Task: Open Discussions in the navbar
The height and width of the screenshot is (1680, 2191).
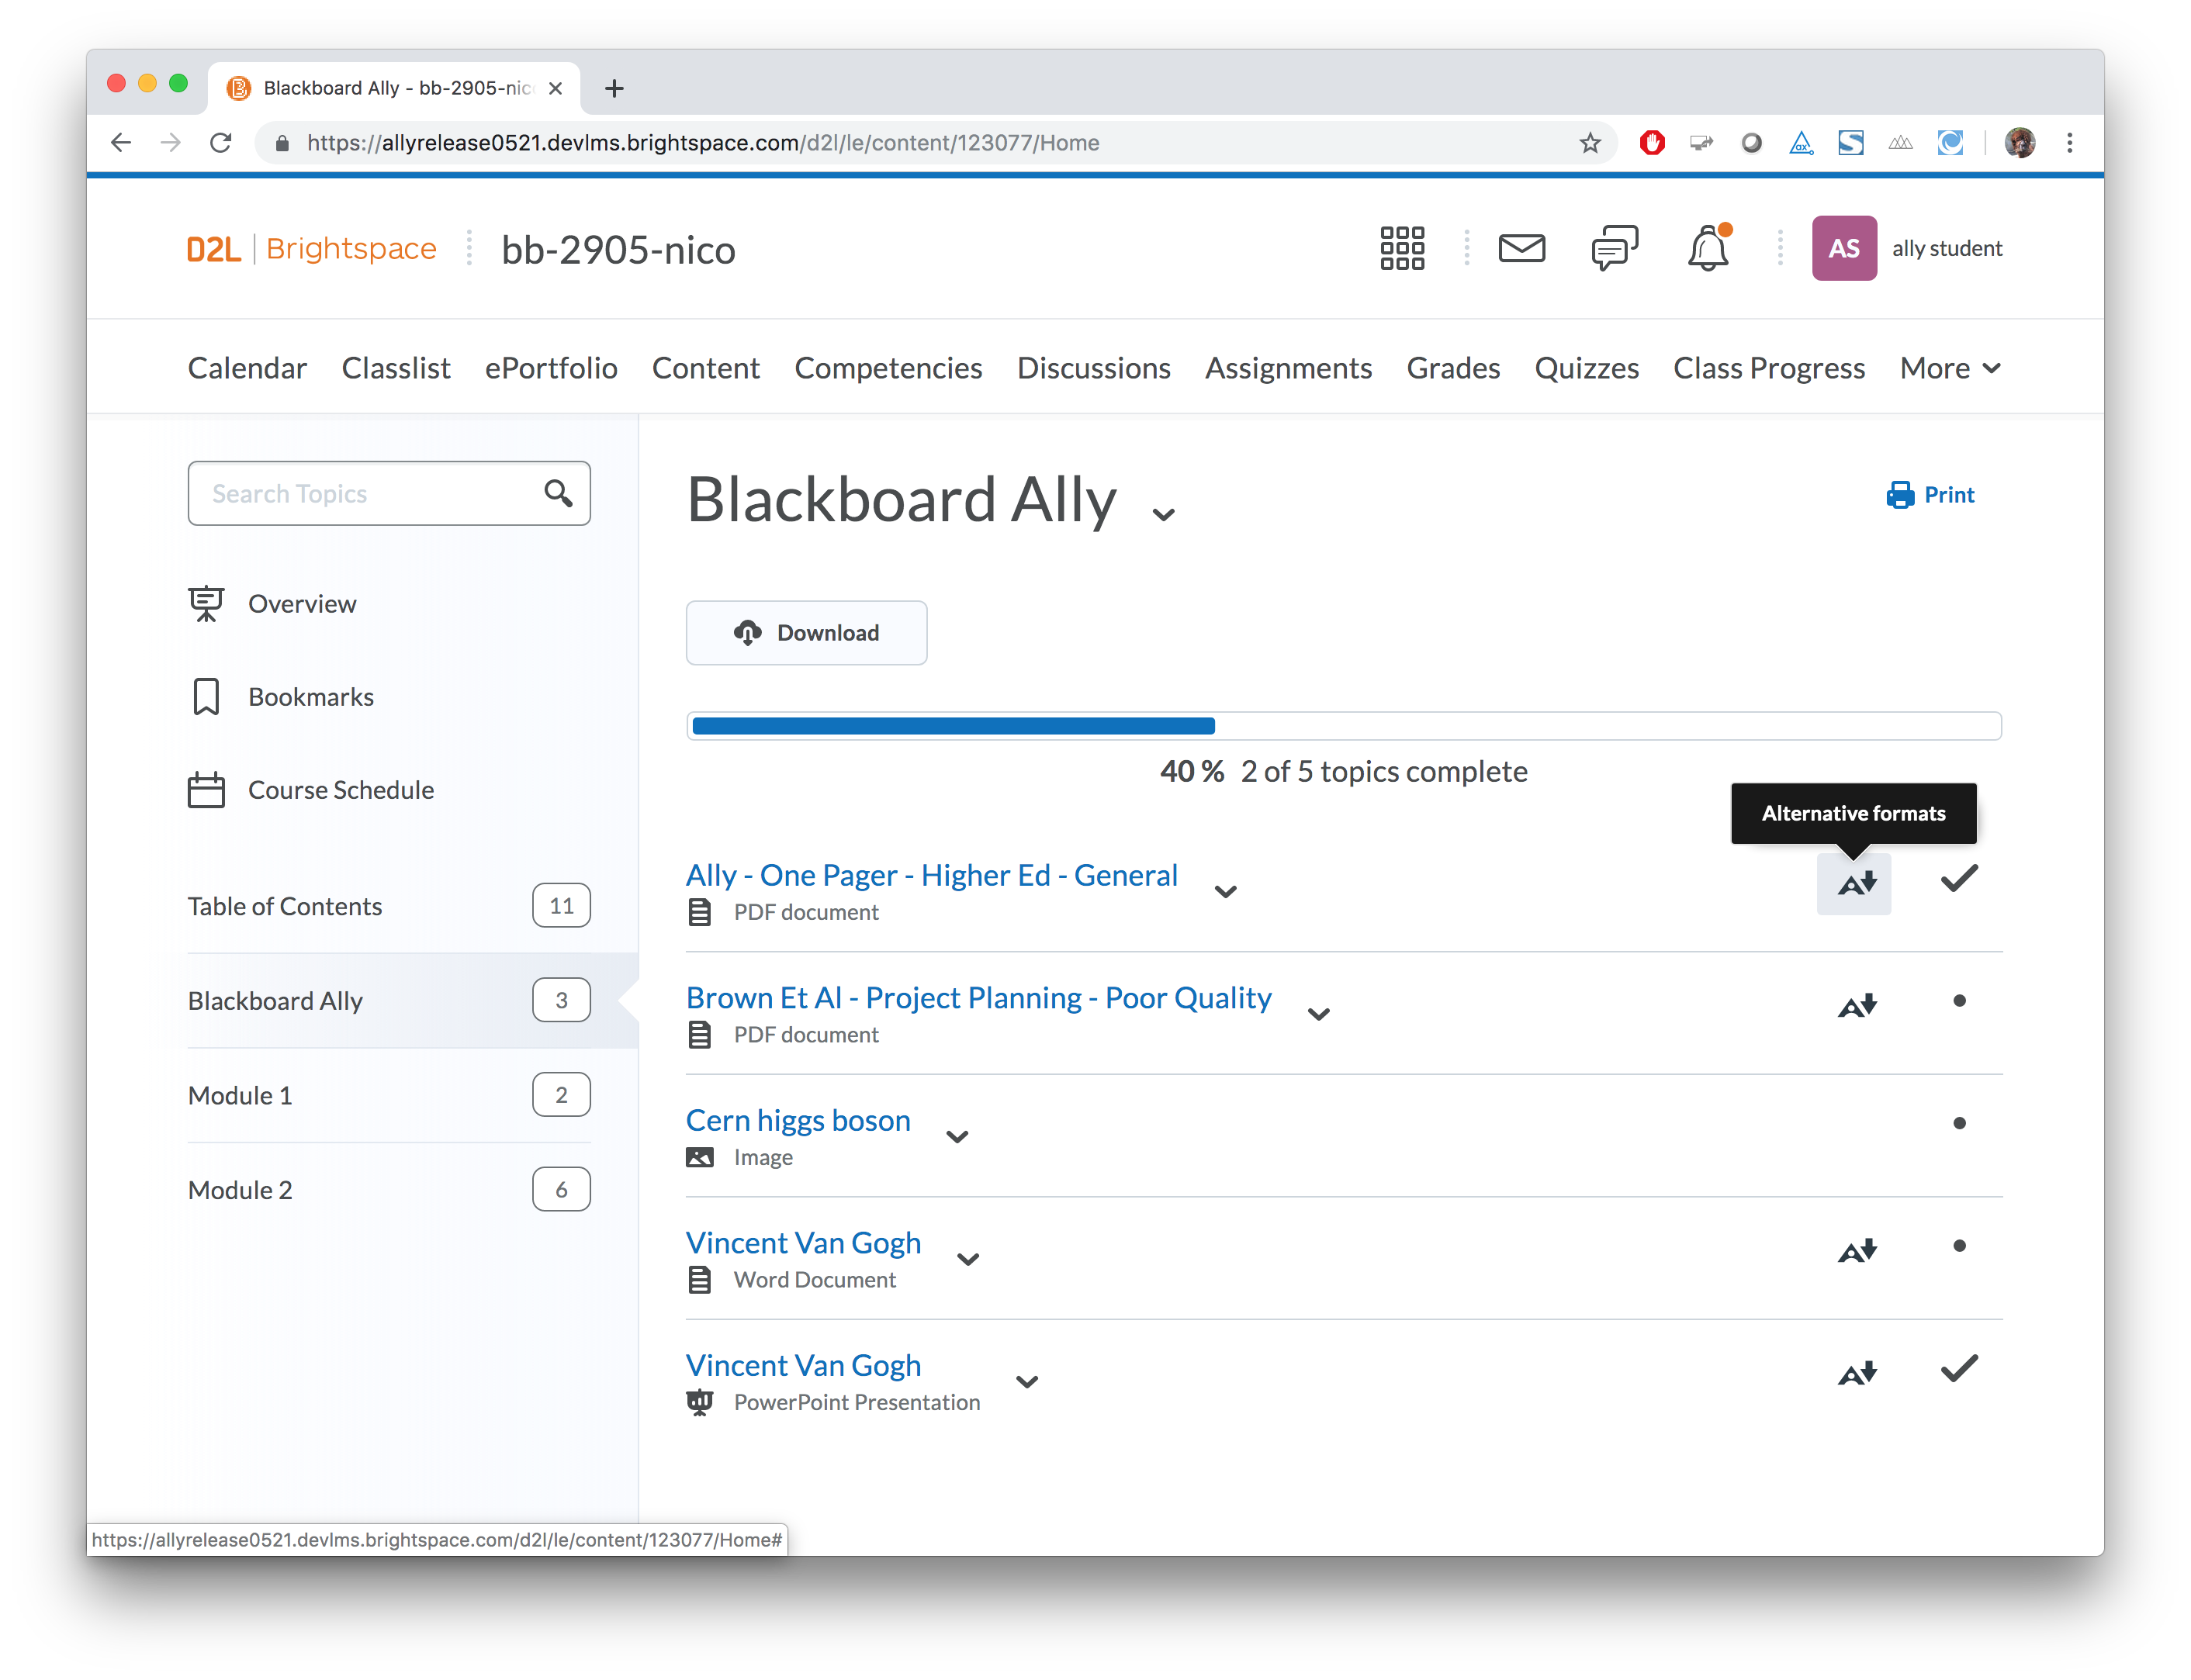Action: tap(1093, 368)
